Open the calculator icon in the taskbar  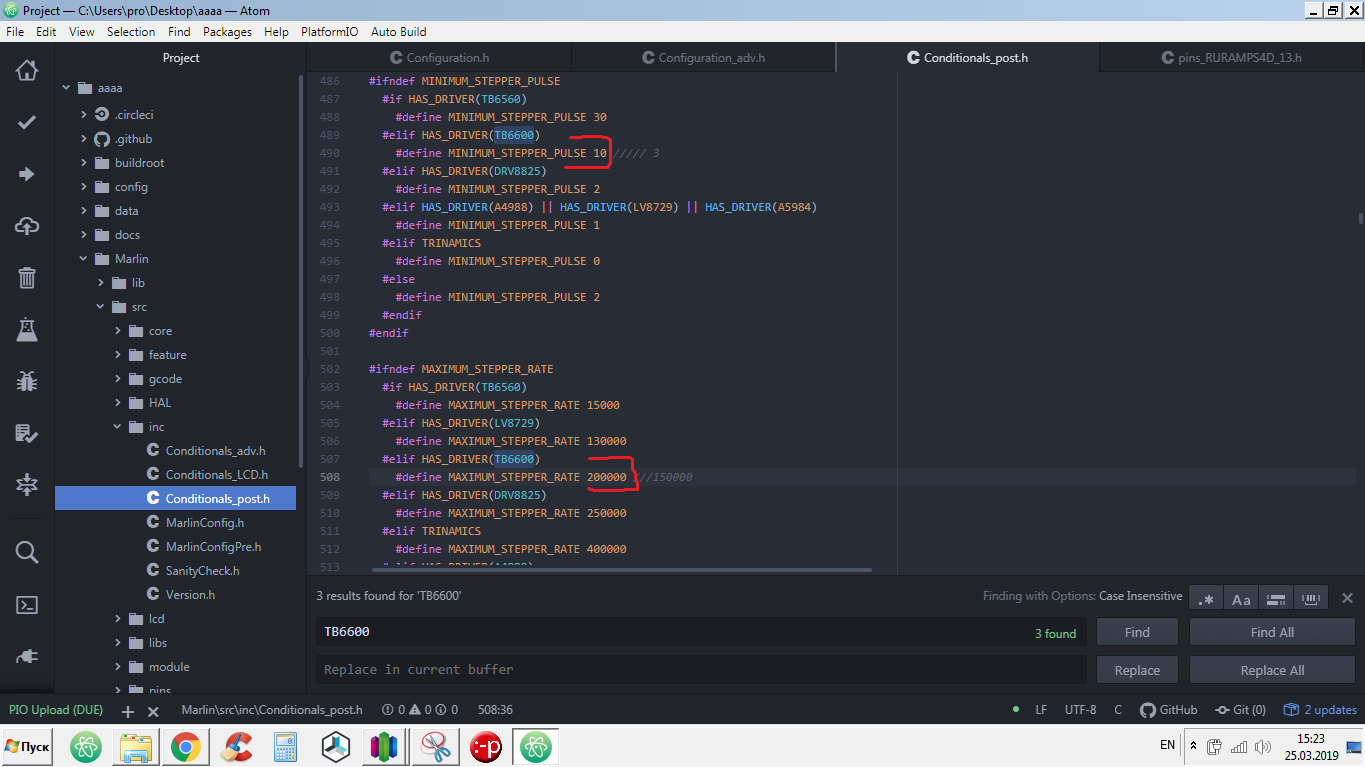286,746
